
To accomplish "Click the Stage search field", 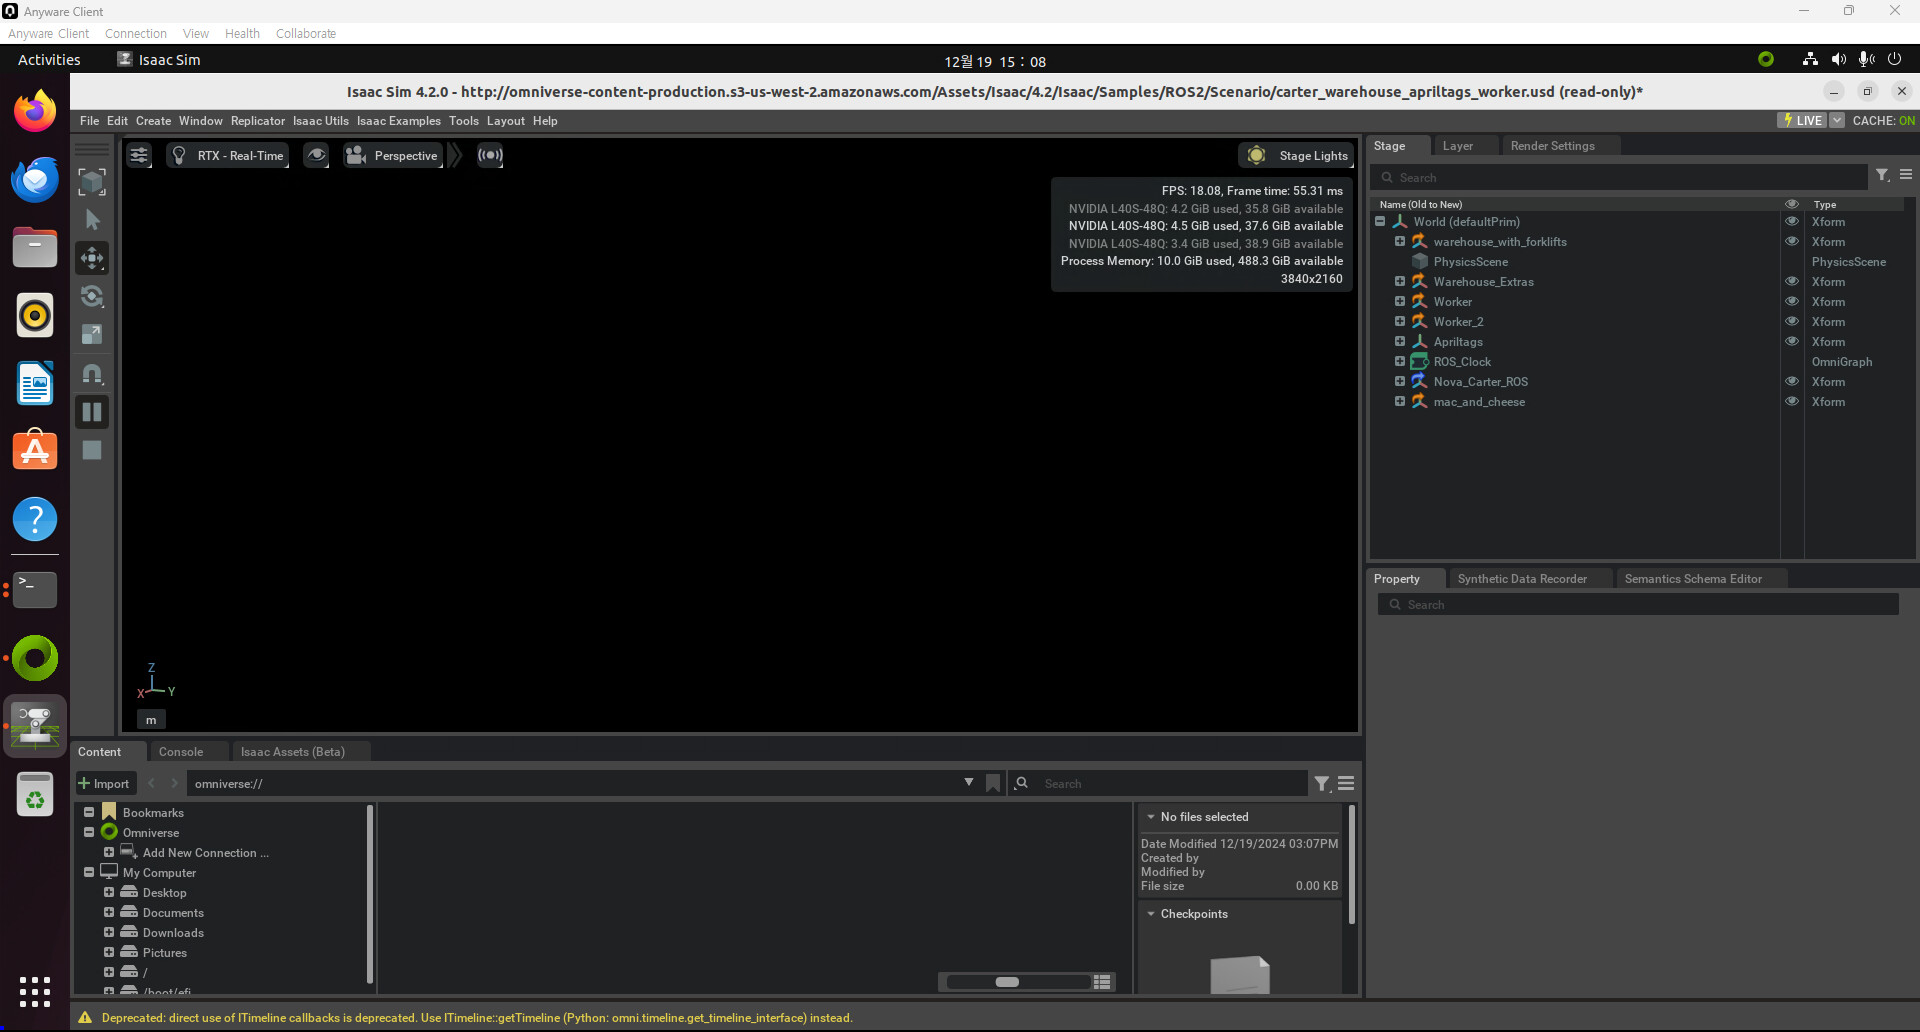I will (1620, 178).
